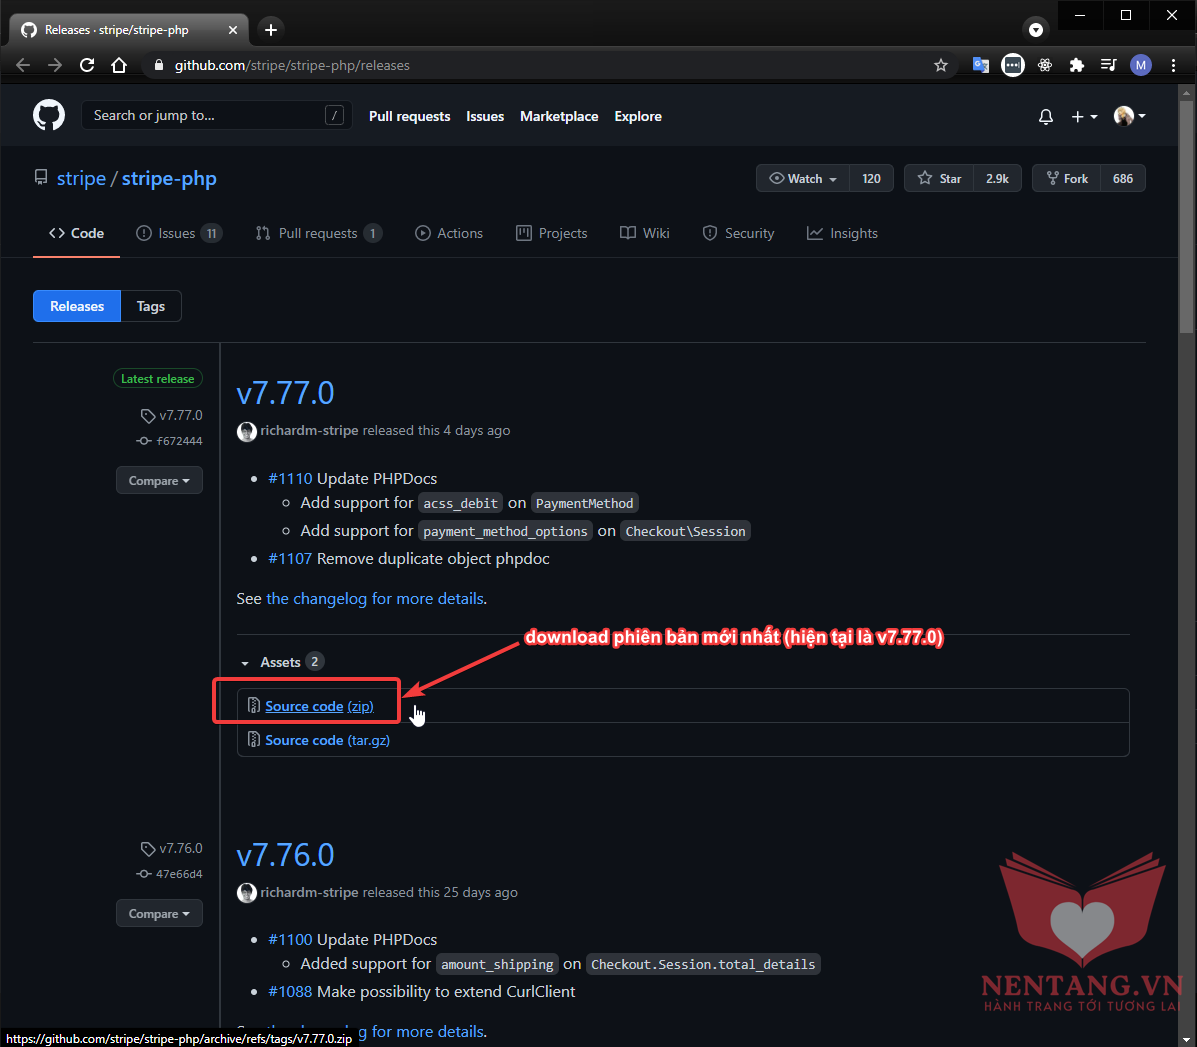Click the v7.77.0 tag icon link
The height and width of the screenshot is (1047, 1197).
tap(172, 415)
